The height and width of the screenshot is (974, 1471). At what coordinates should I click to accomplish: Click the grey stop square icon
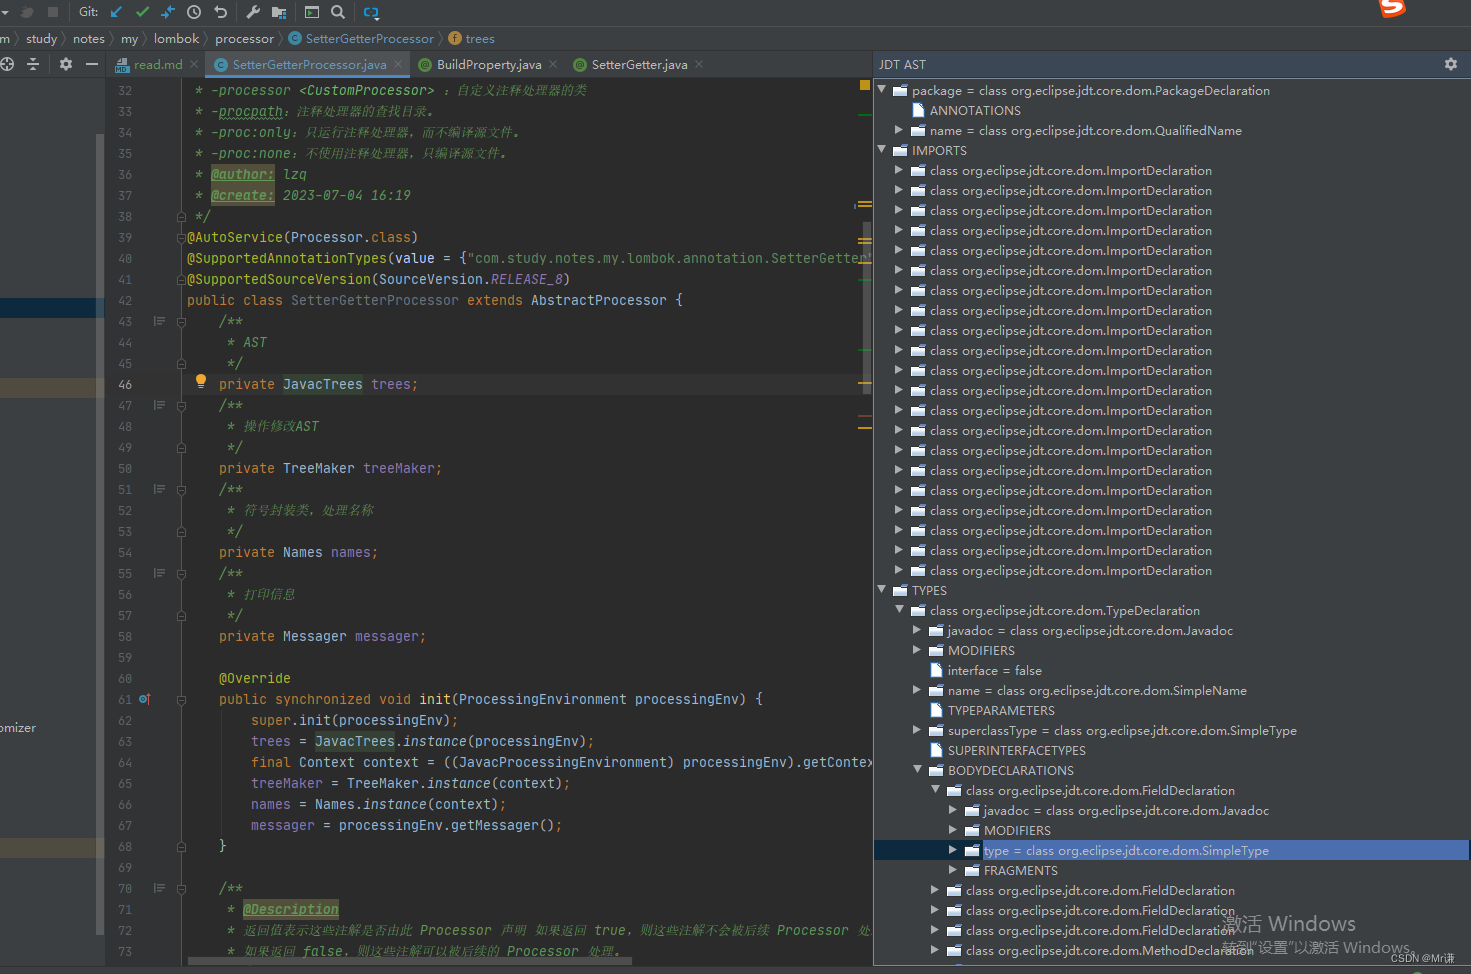(x=53, y=12)
